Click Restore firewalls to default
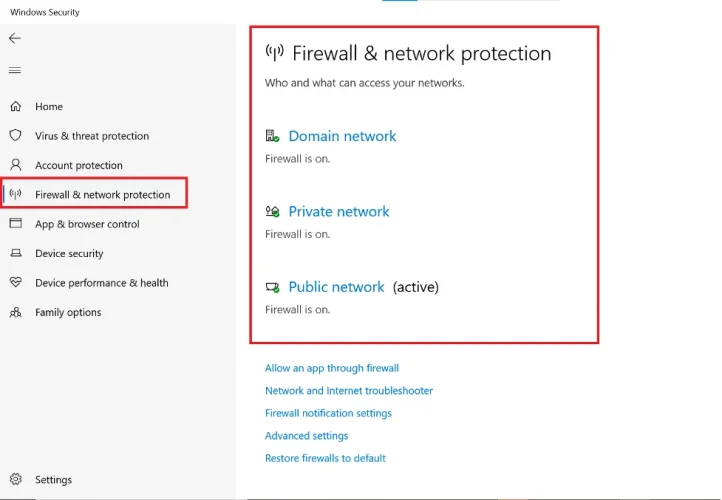The height and width of the screenshot is (500, 722). [x=325, y=458]
